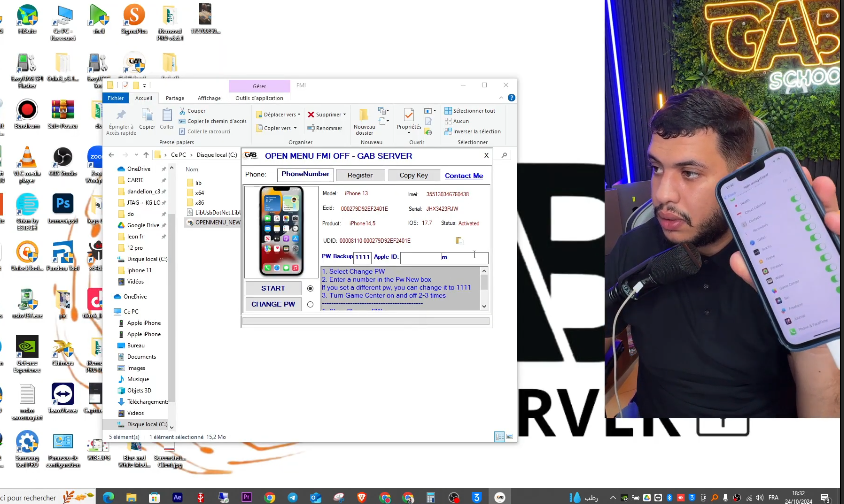Click the Copy Key button
844x504 pixels.
pyautogui.click(x=413, y=175)
